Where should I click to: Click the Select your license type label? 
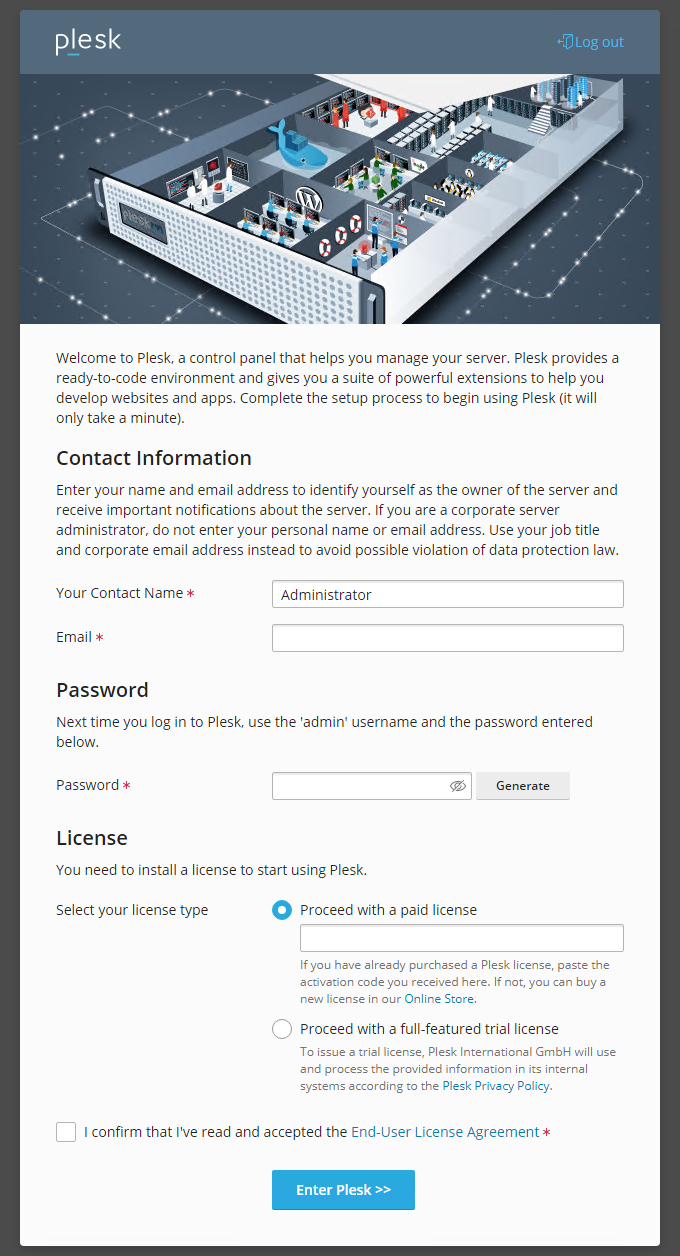pos(132,910)
